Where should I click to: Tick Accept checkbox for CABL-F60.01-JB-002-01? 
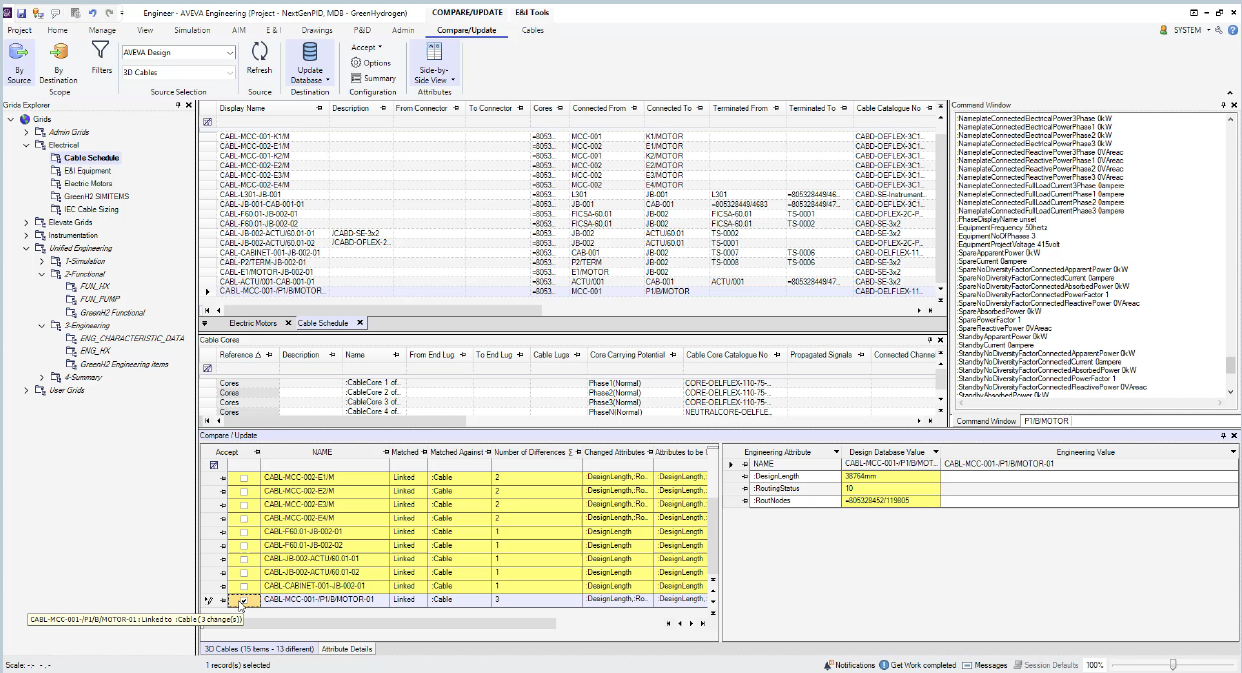click(x=244, y=532)
